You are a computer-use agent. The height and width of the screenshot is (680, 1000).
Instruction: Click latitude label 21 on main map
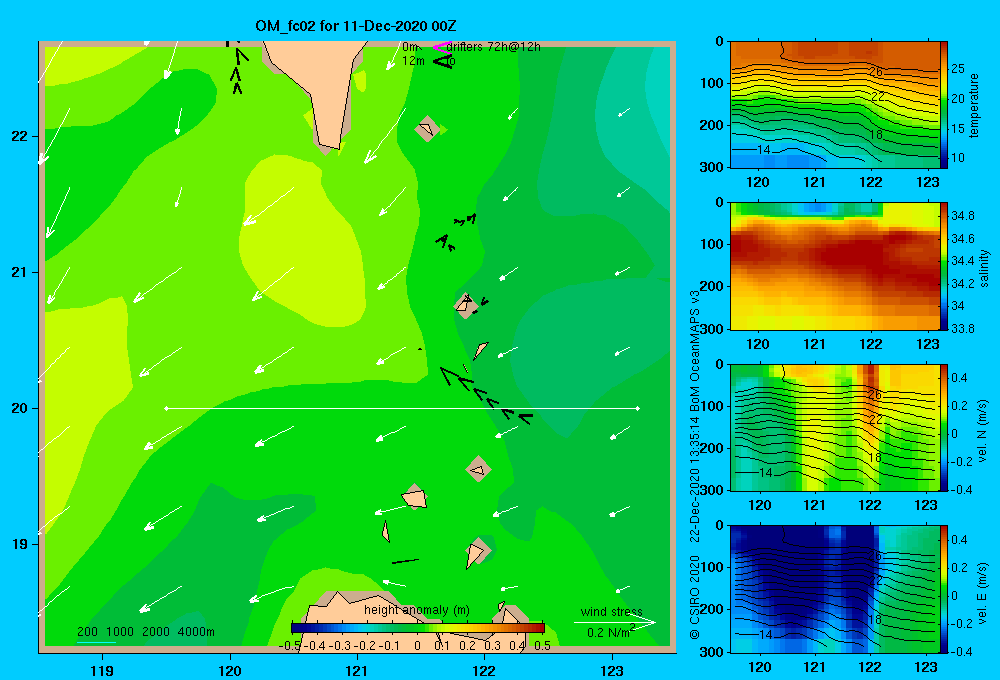tap(20, 272)
